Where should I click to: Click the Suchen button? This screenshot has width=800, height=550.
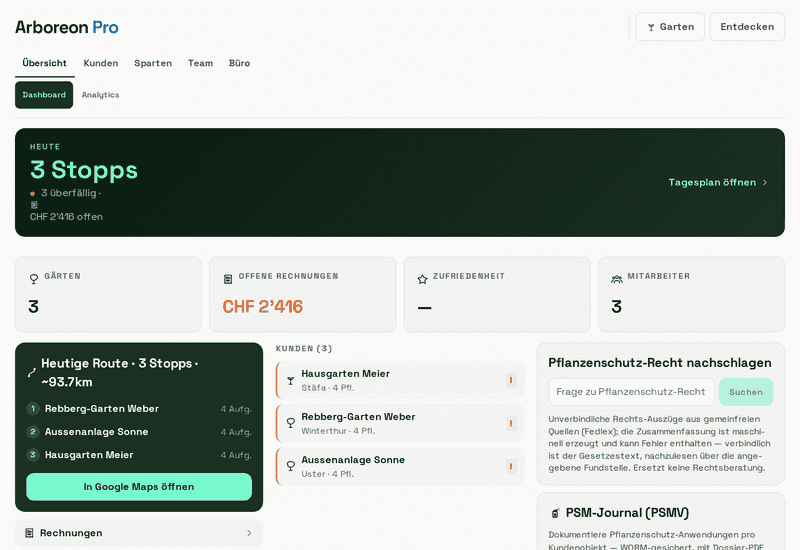pyautogui.click(x=746, y=392)
